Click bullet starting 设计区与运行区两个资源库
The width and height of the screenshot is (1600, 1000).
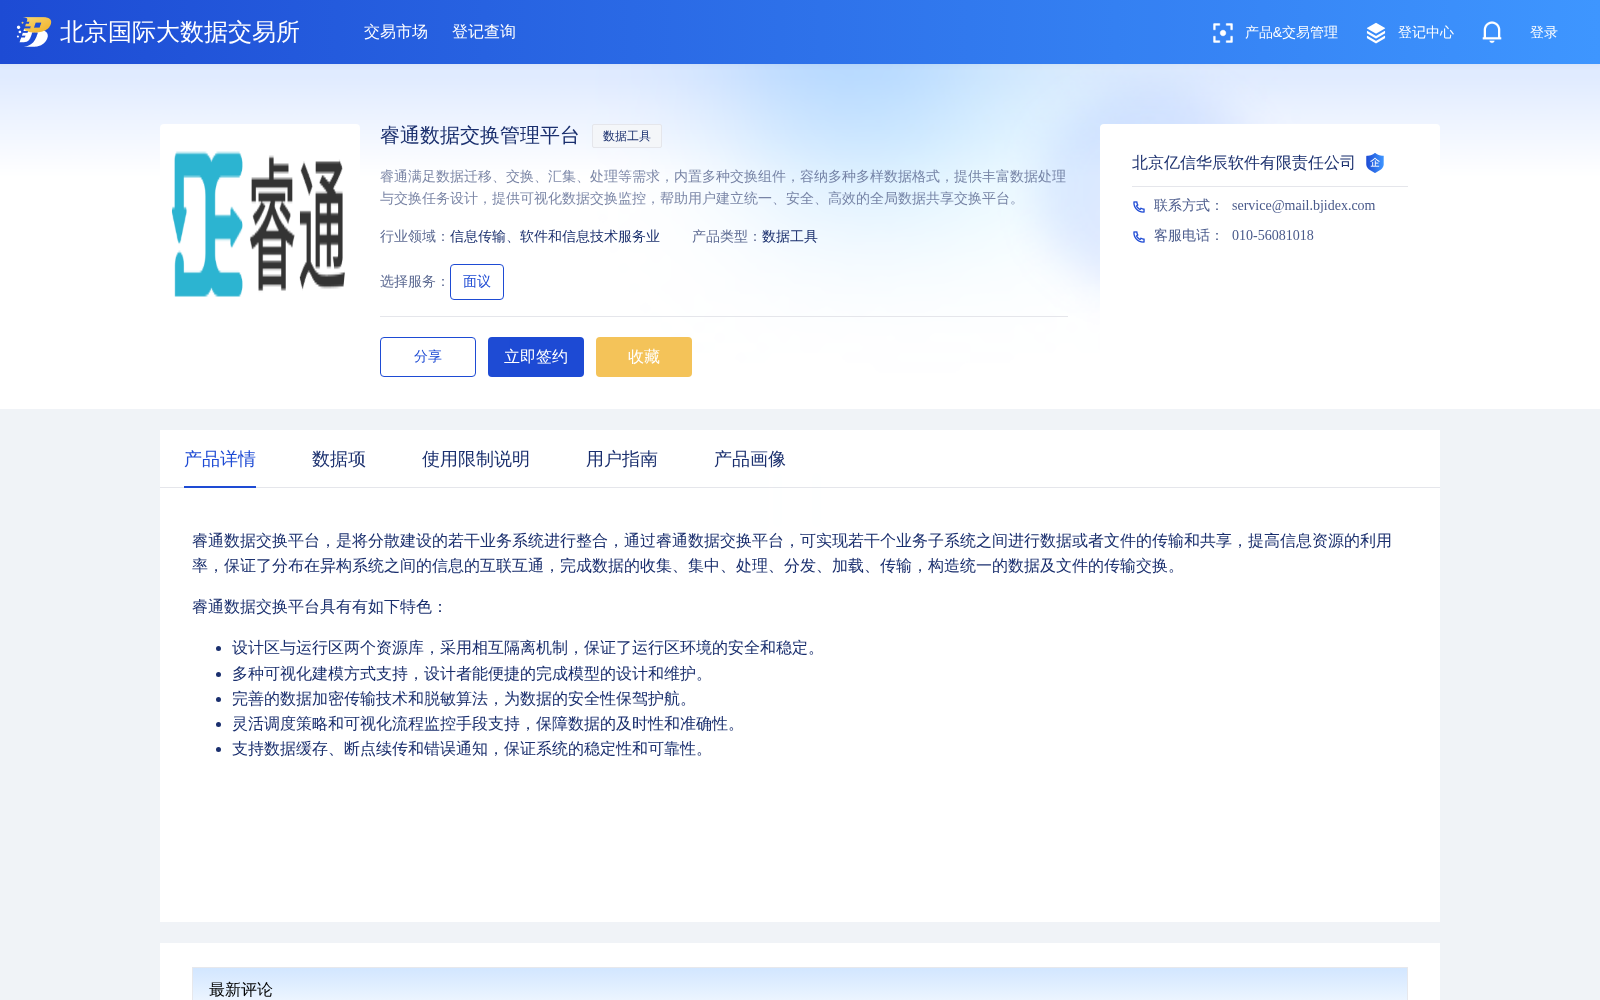tap(527, 648)
